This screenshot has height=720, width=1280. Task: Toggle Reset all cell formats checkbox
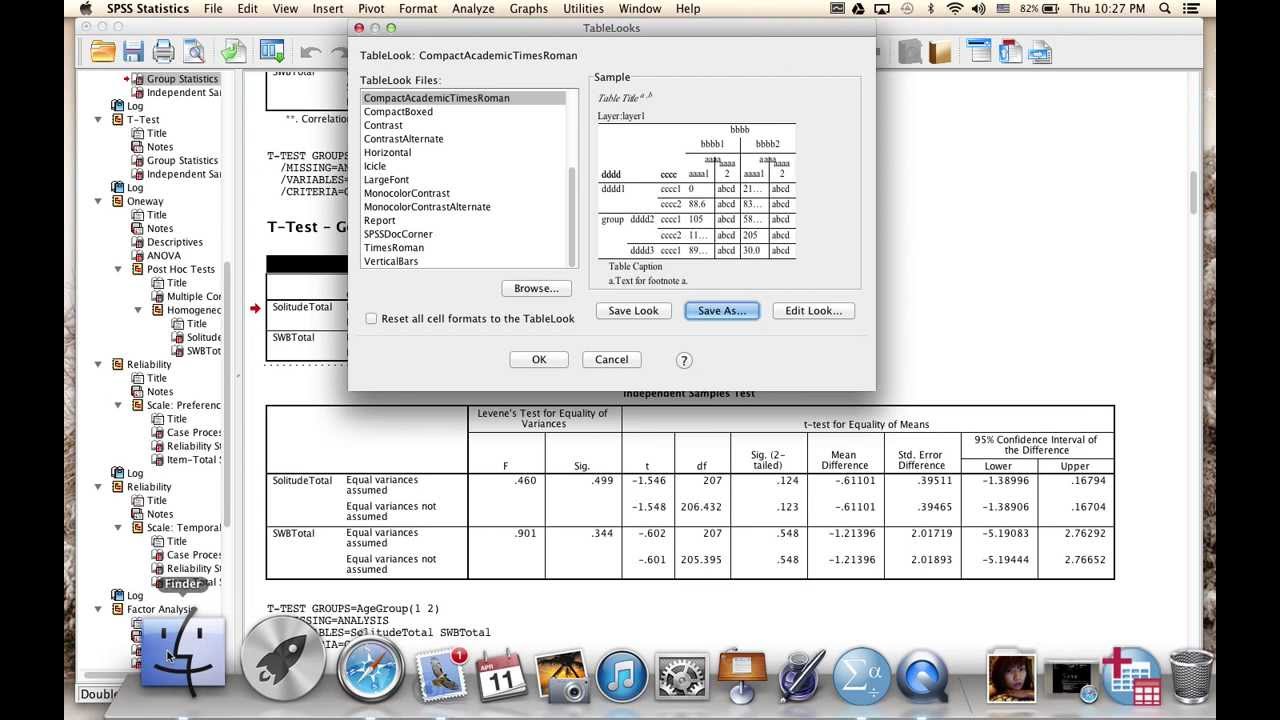[x=371, y=319]
